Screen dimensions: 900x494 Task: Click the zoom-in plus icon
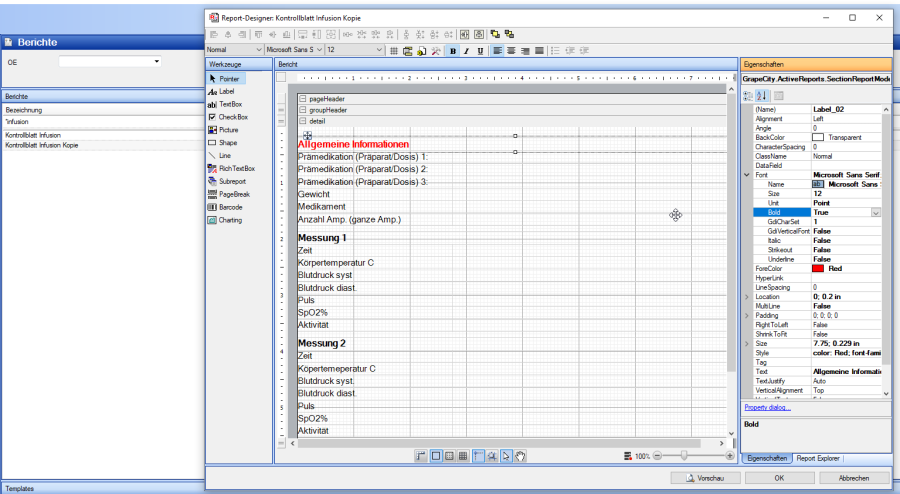[730, 456]
